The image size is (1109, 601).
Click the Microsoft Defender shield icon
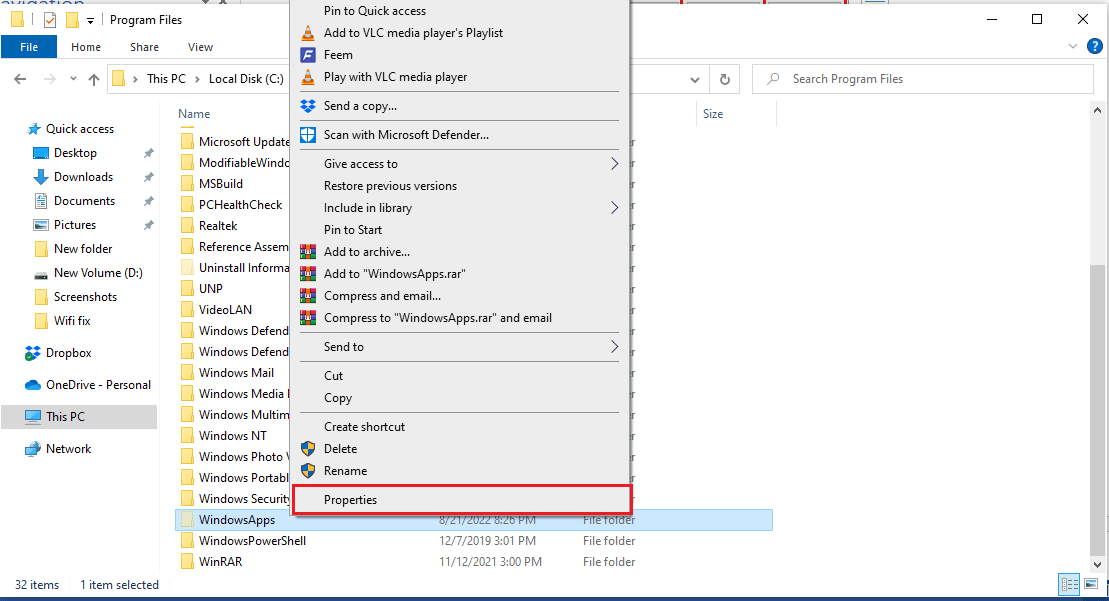click(x=308, y=135)
